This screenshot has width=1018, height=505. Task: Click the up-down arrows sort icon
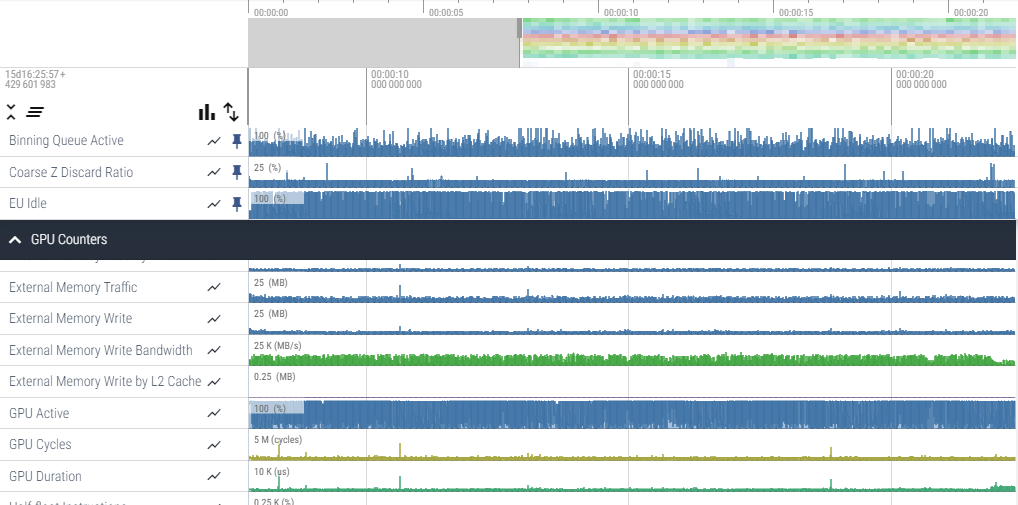tap(231, 112)
